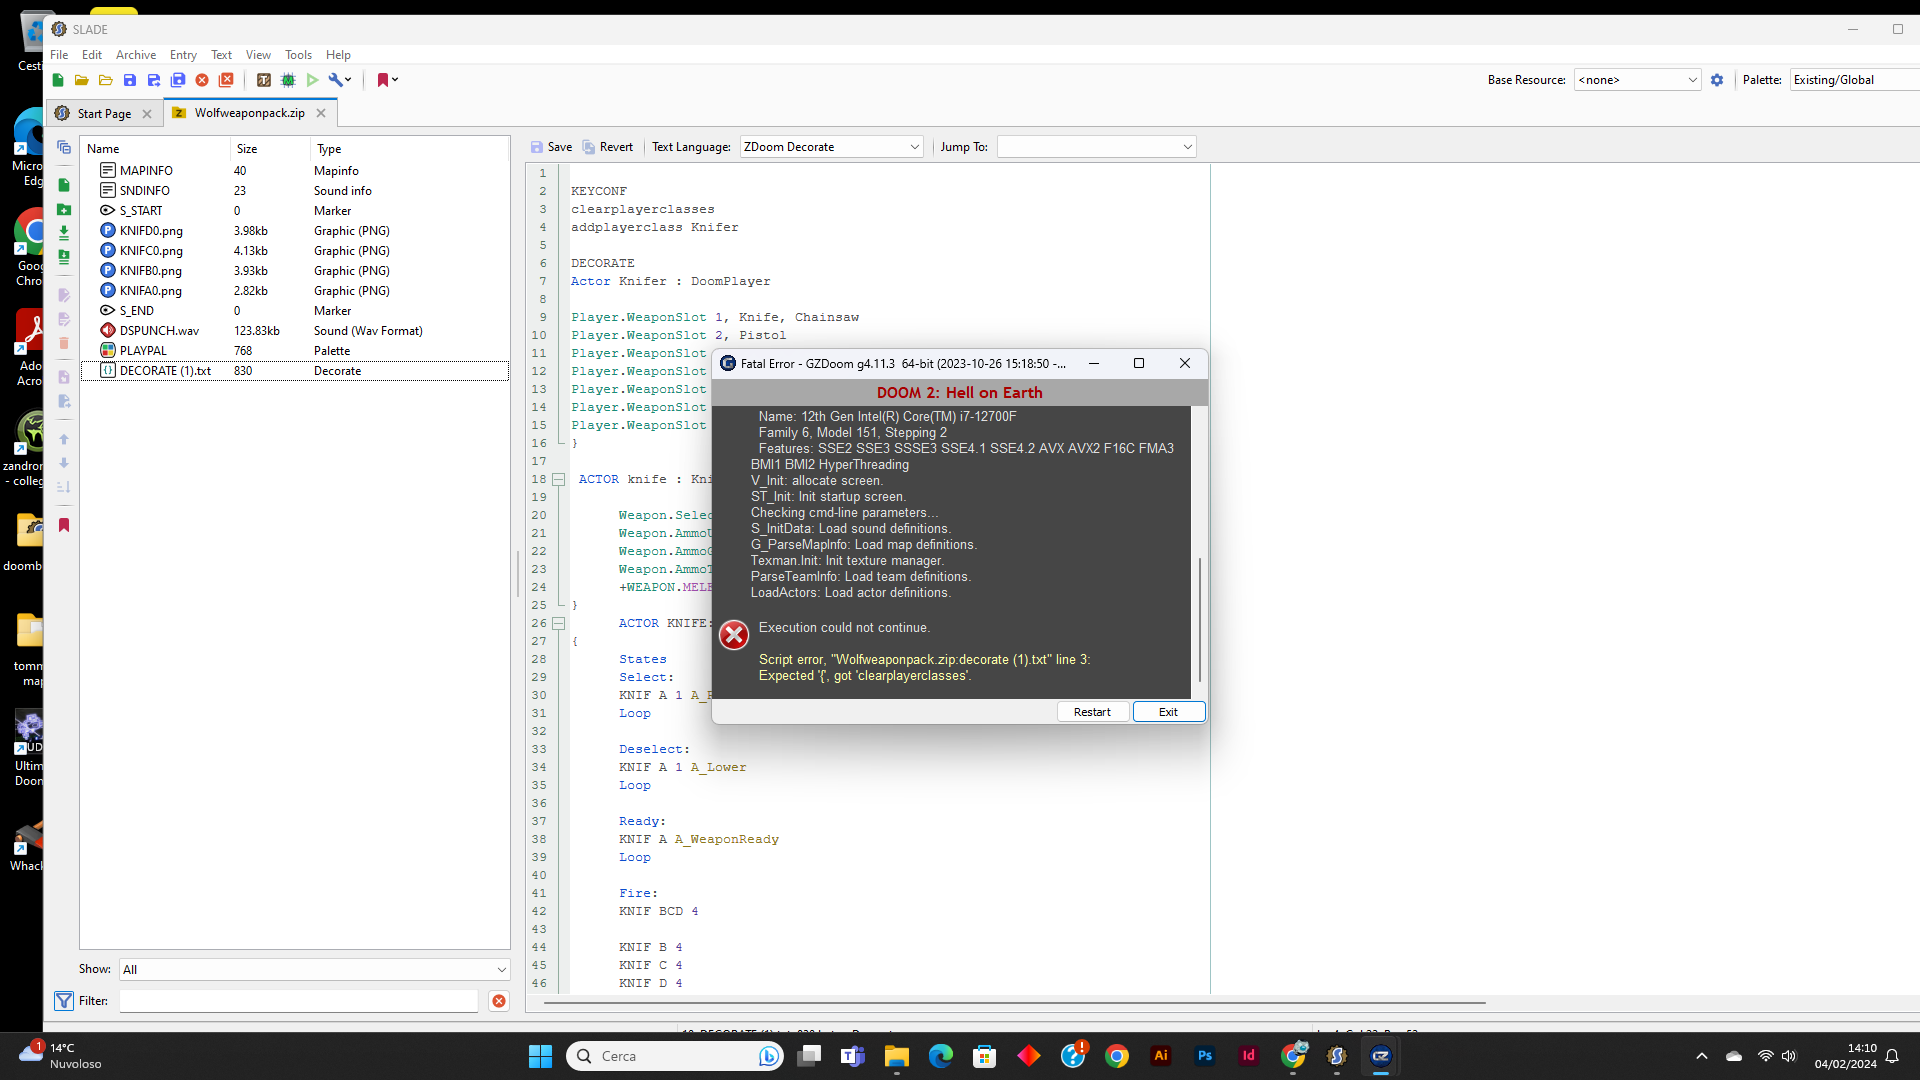Viewport: 1920px width, 1080px height.
Task: Open Windows Start menu on taskbar
Action: (540, 1056)
